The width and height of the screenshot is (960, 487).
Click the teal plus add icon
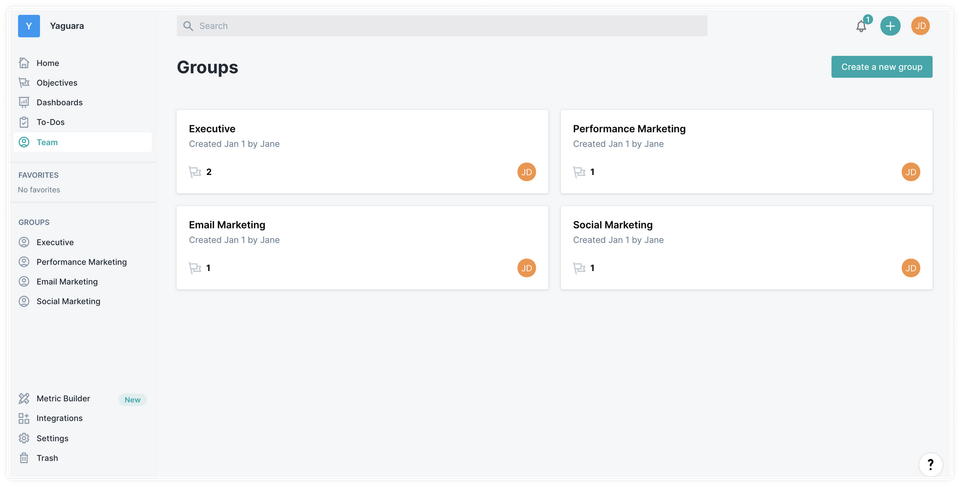[890, 26]
